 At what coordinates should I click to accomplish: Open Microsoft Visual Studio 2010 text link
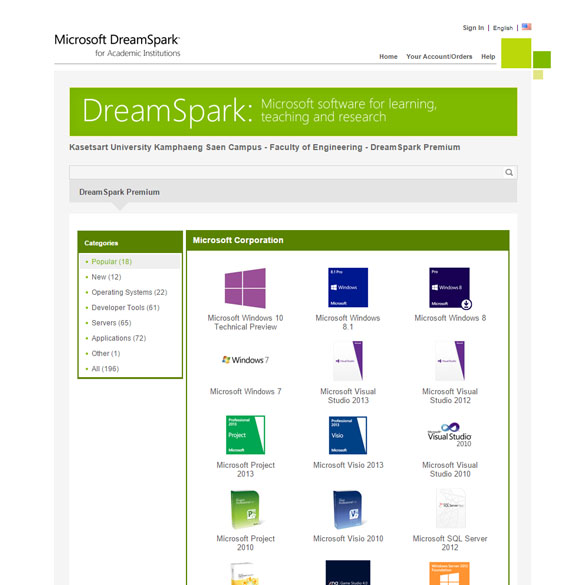(x=450, y=469)
